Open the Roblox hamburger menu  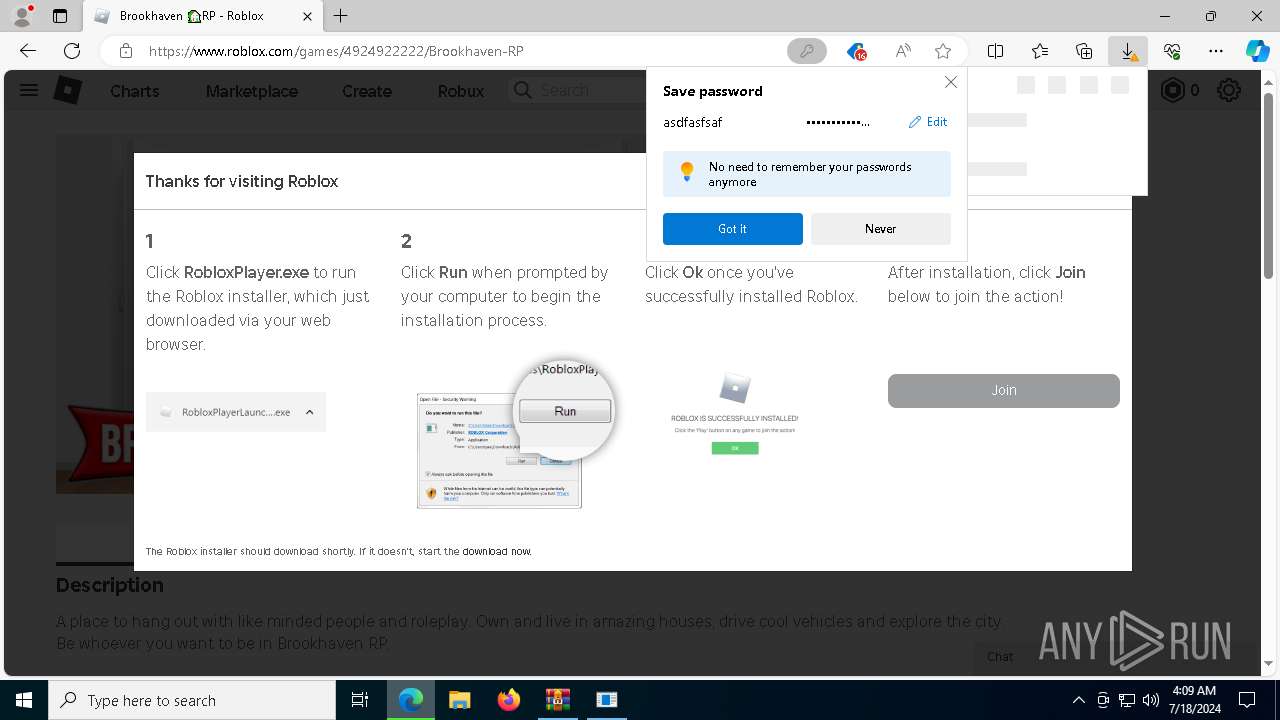(29, 90)
